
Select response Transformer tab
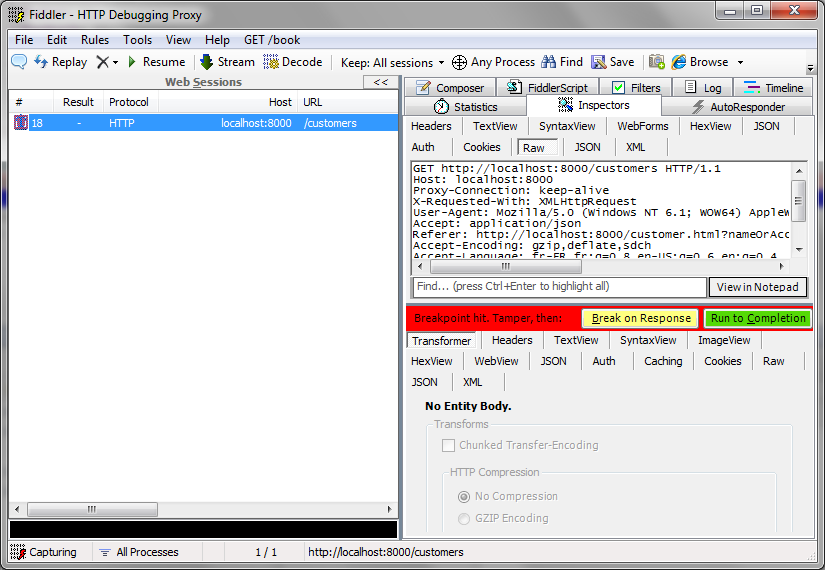pyautogui.click(x=441, y=341)
